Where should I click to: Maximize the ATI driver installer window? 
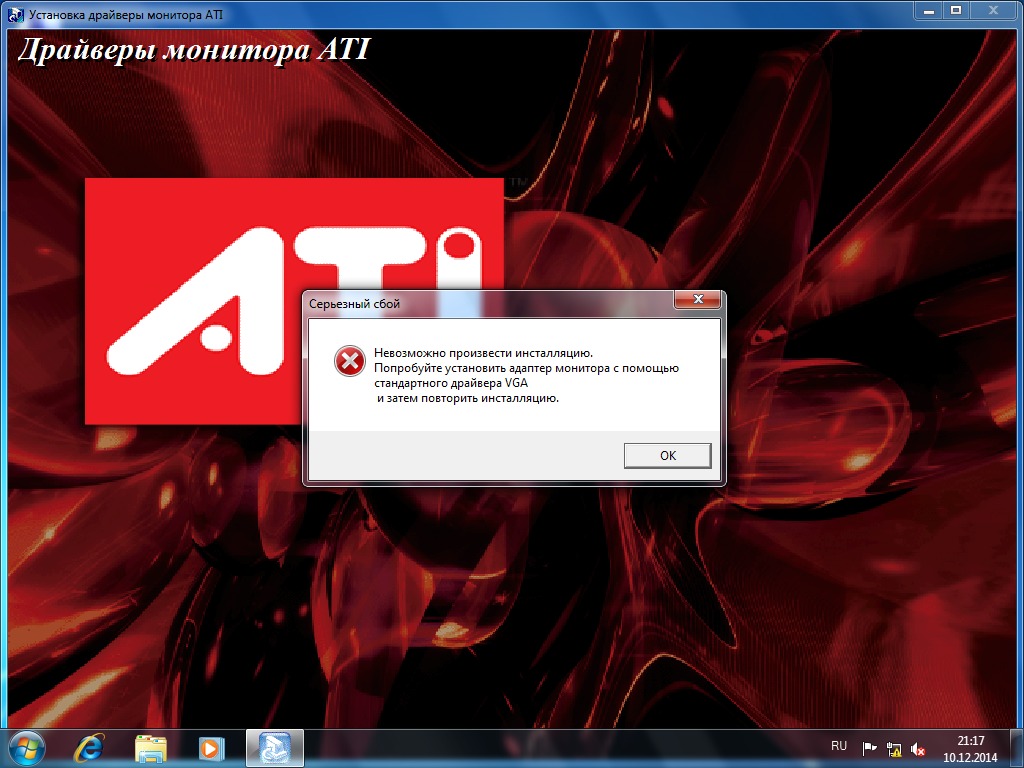pyautogui.click(x=956, y=11)
